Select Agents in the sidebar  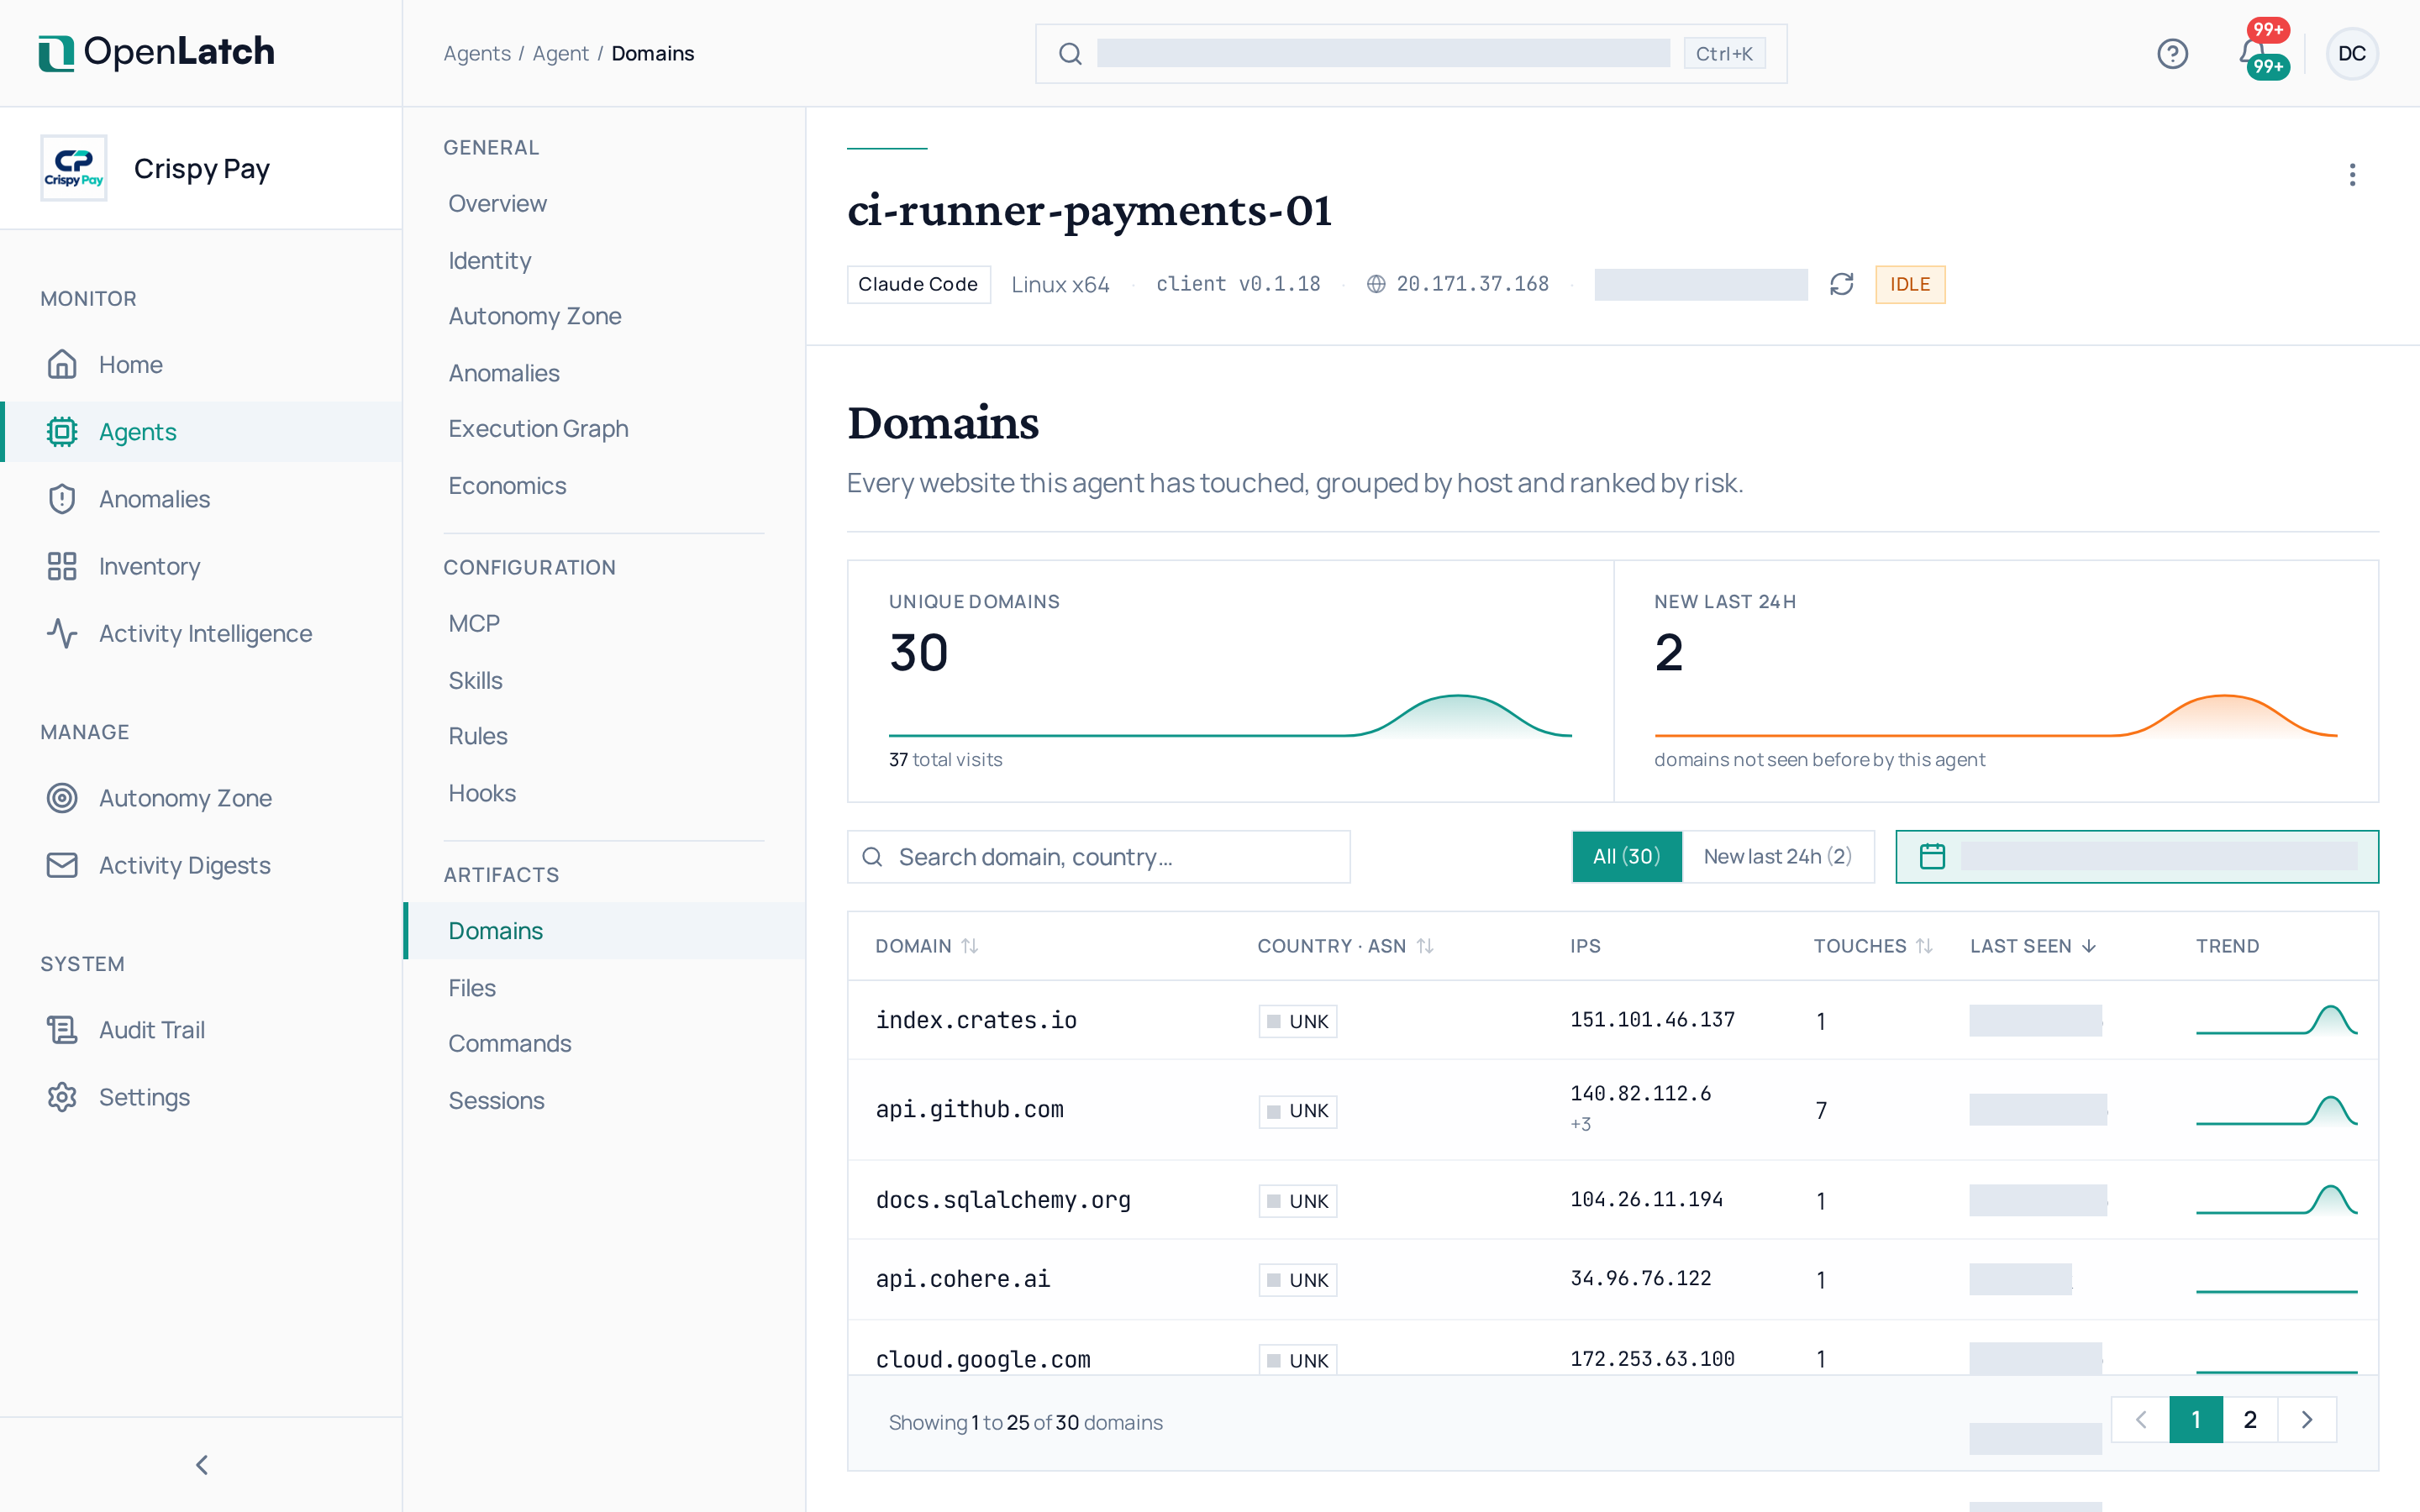[x=201, y=432]
